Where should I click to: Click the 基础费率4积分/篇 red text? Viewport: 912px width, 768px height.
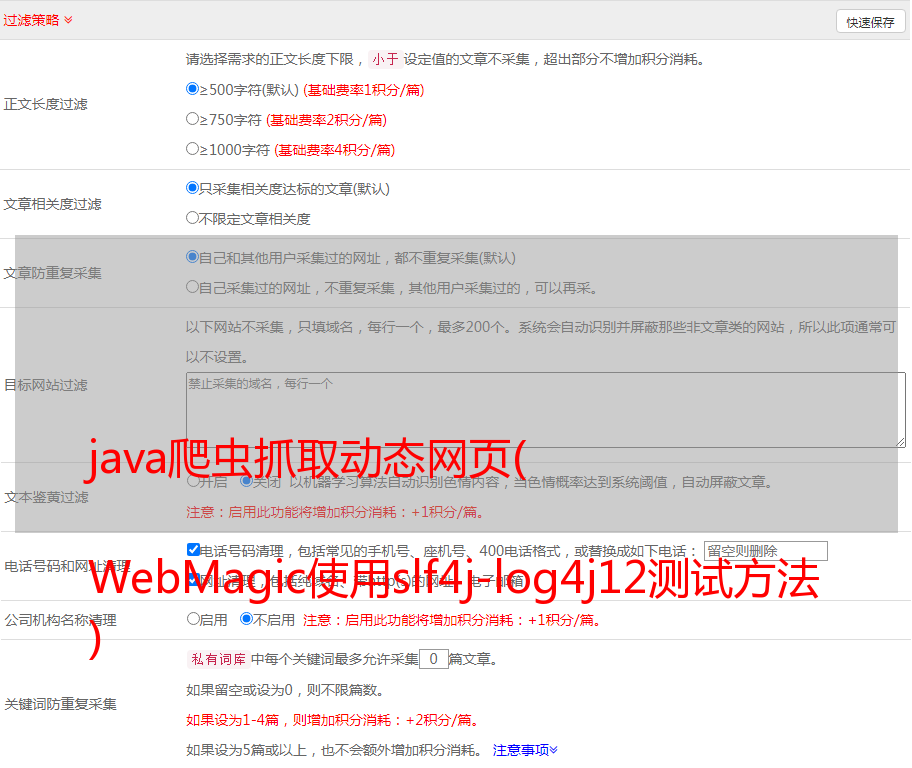coord(334,150)
